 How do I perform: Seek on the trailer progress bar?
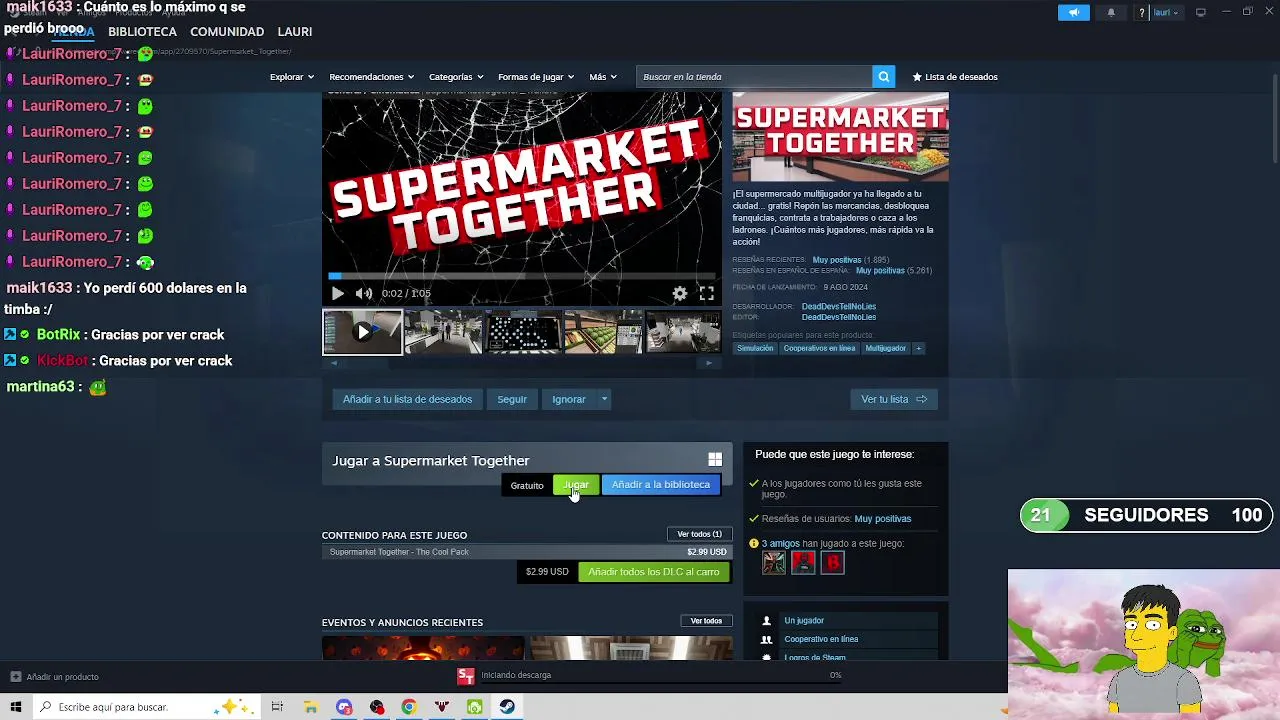[521, 276]
